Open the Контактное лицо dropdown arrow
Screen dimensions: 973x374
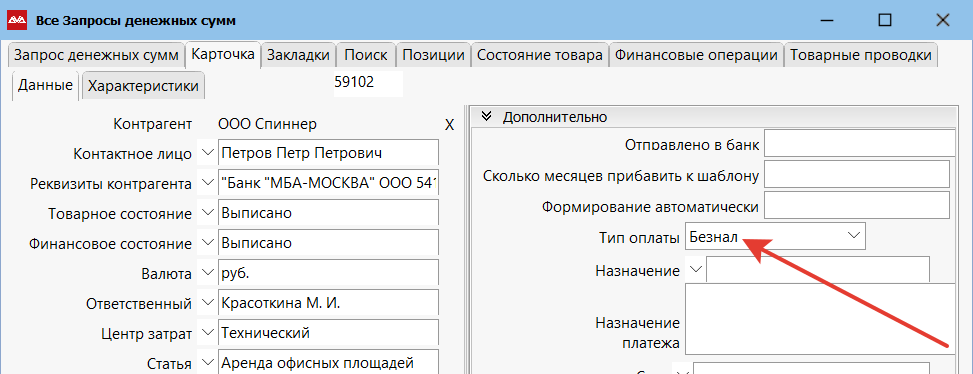207,153
